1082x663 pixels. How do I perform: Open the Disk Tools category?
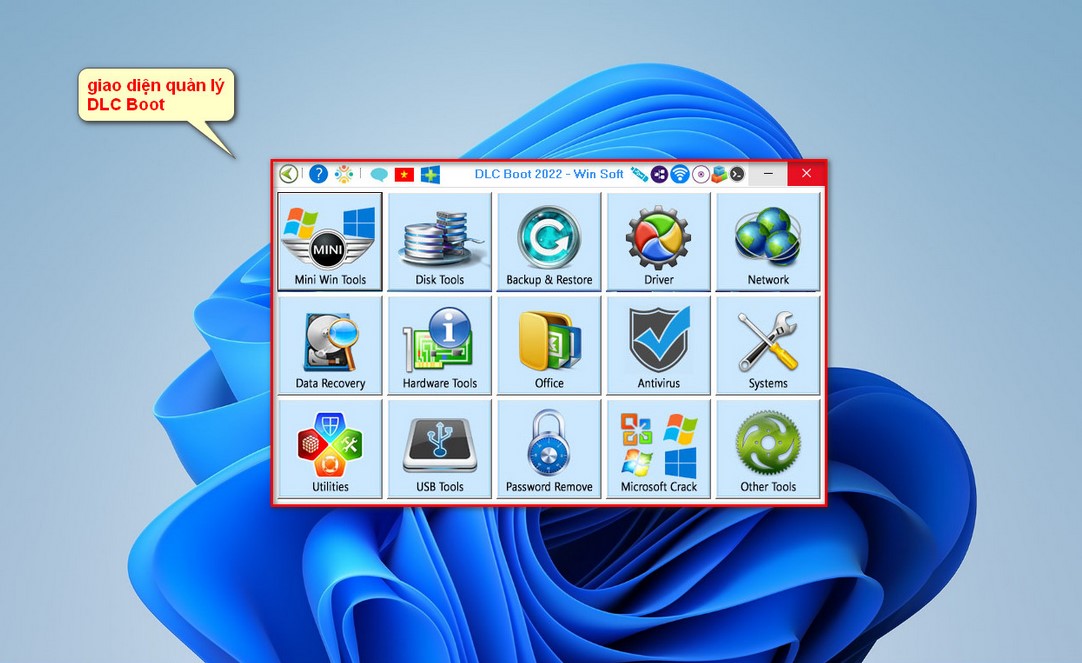pos(440,241)
